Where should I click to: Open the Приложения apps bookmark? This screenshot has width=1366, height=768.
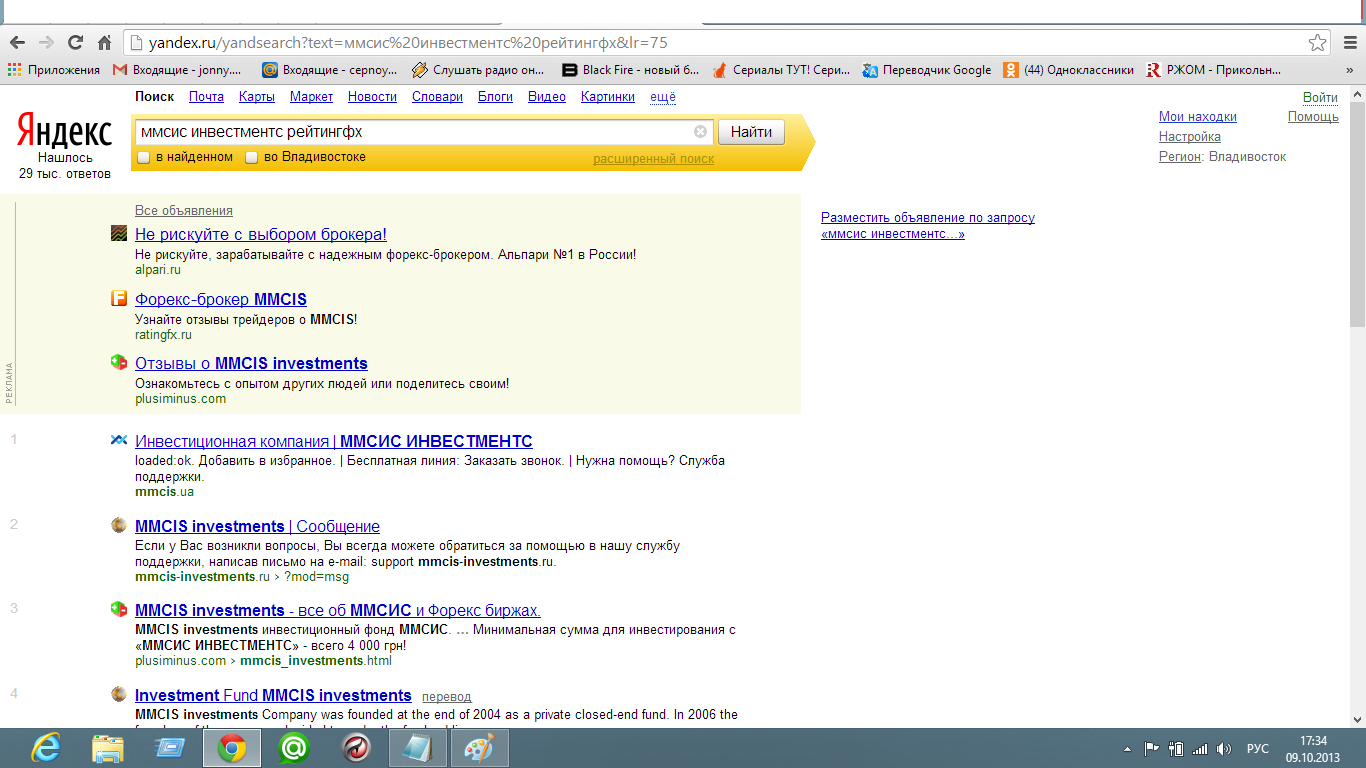pyautogui.click(x=54, y=70)
